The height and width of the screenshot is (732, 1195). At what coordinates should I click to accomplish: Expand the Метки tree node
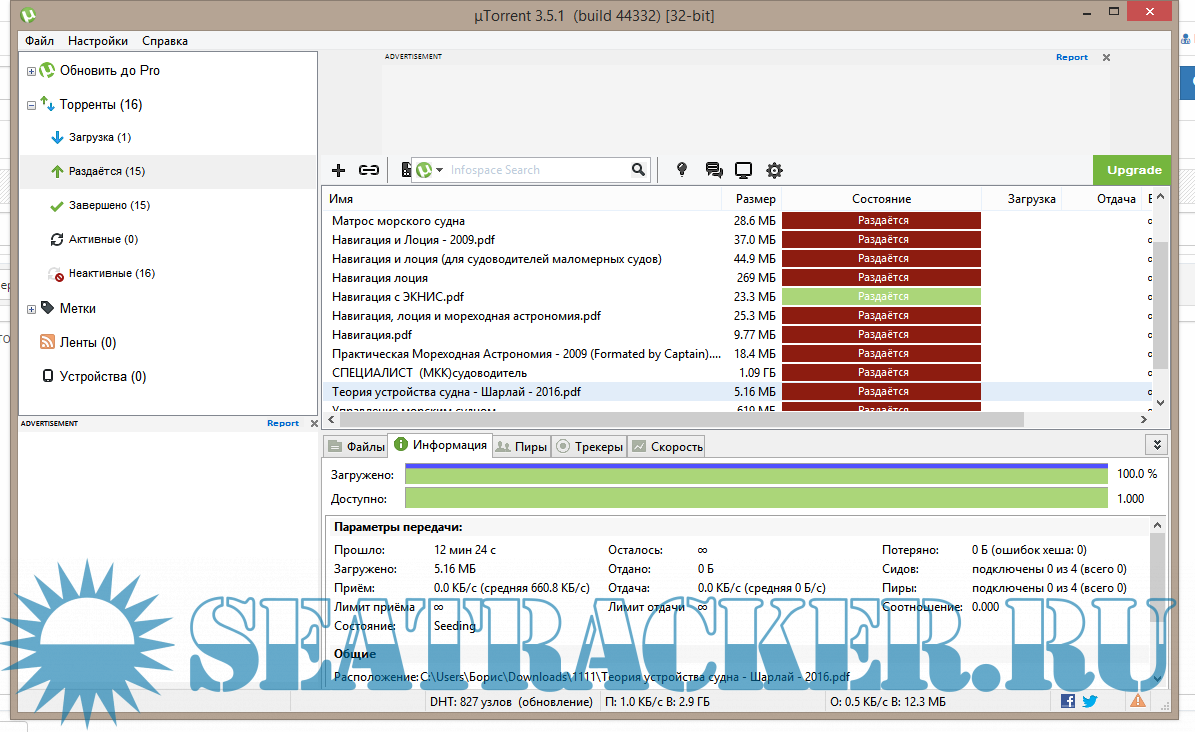coord(32,309)
